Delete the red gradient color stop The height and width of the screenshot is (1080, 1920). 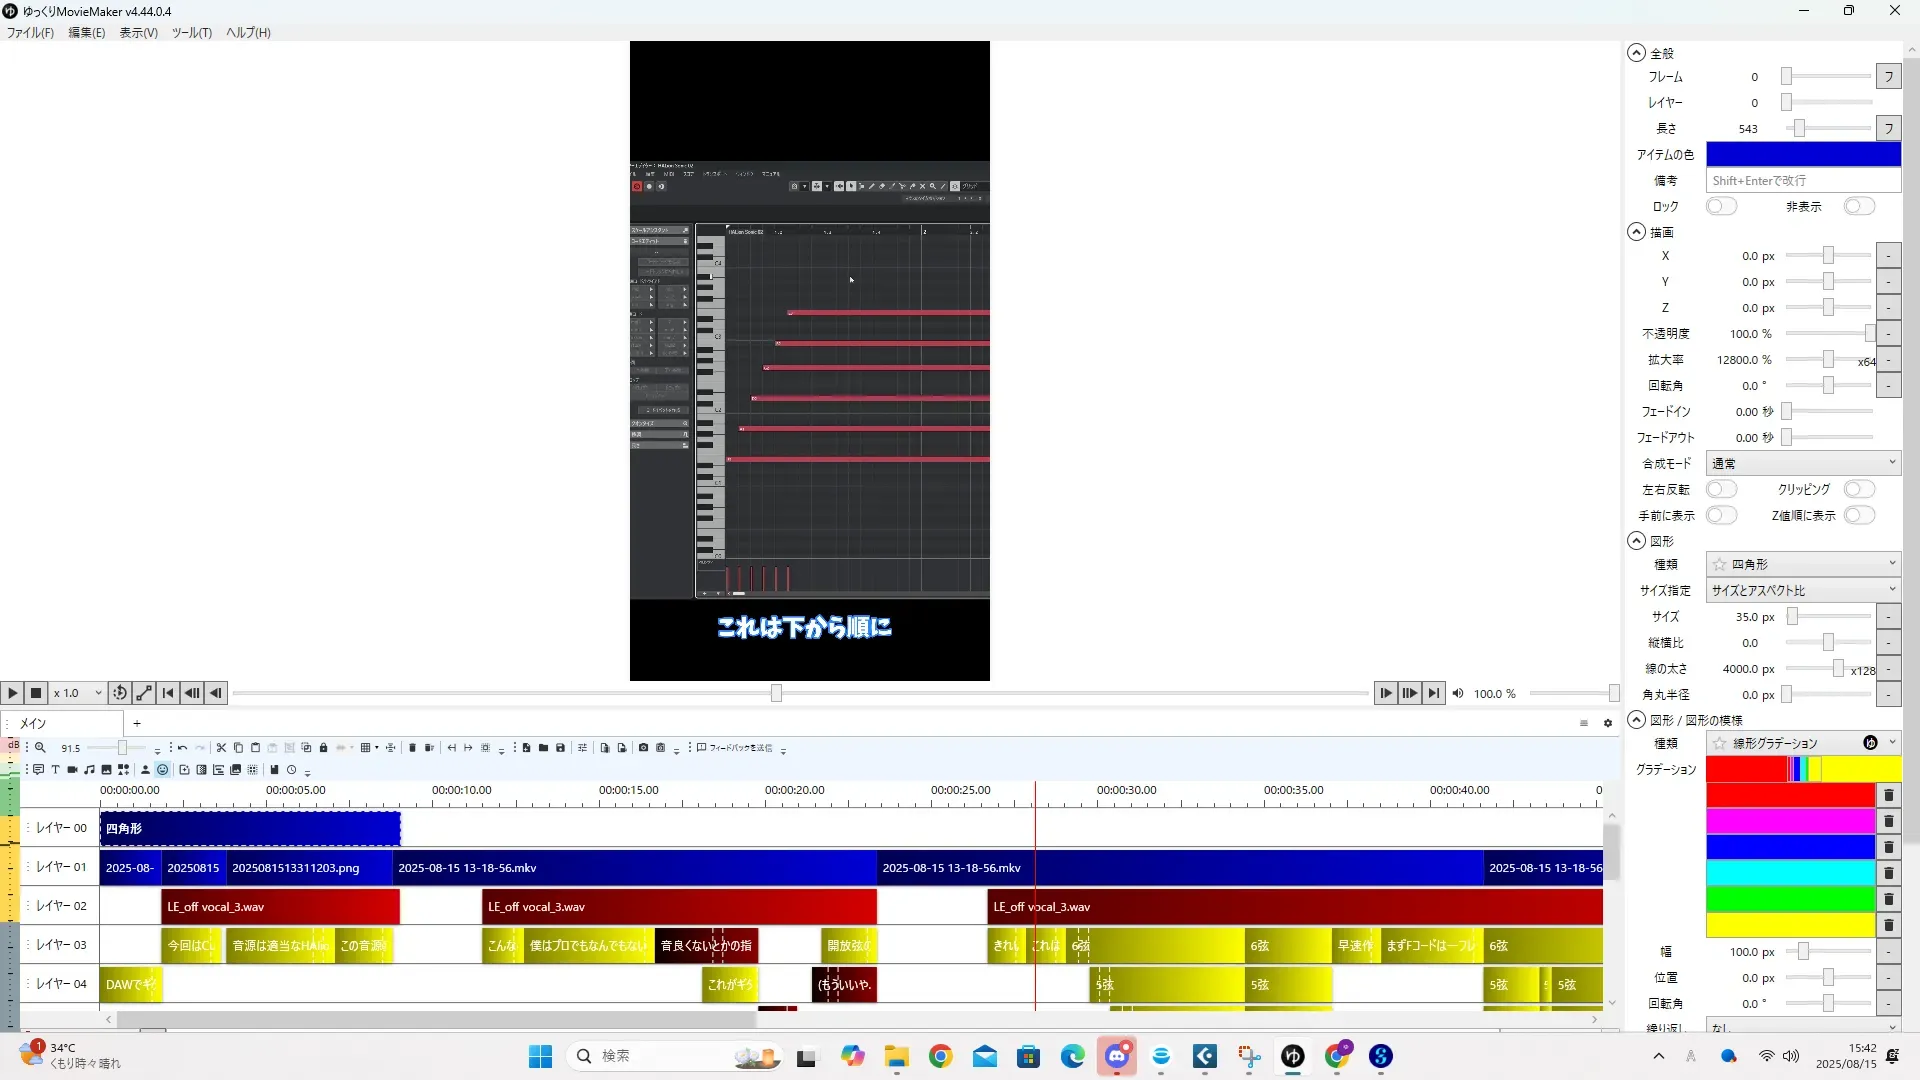(1888, 795)
